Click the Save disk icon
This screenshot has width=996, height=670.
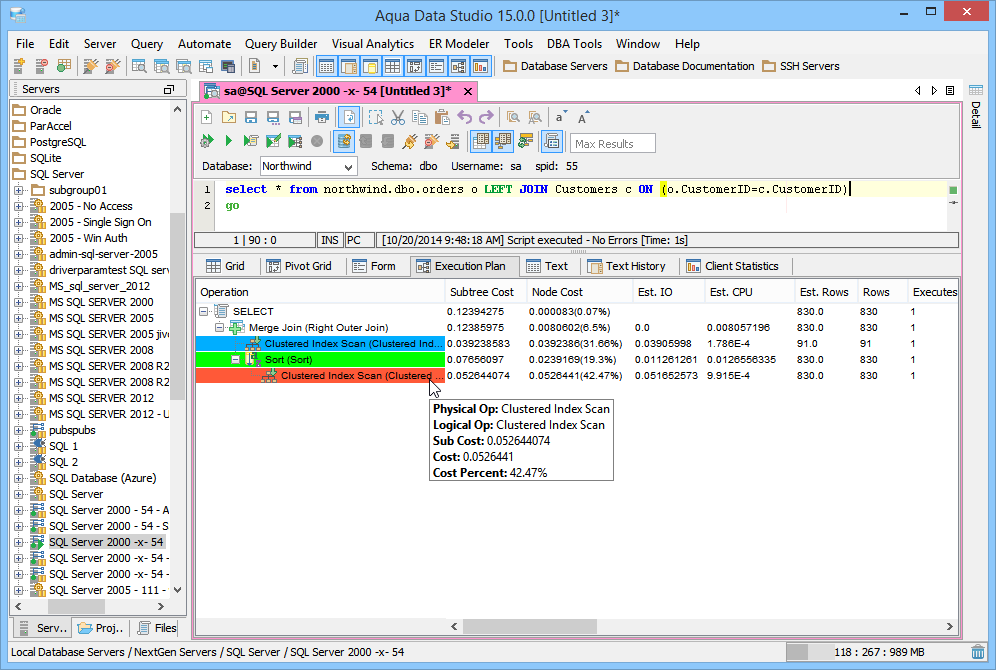(251, 117)
